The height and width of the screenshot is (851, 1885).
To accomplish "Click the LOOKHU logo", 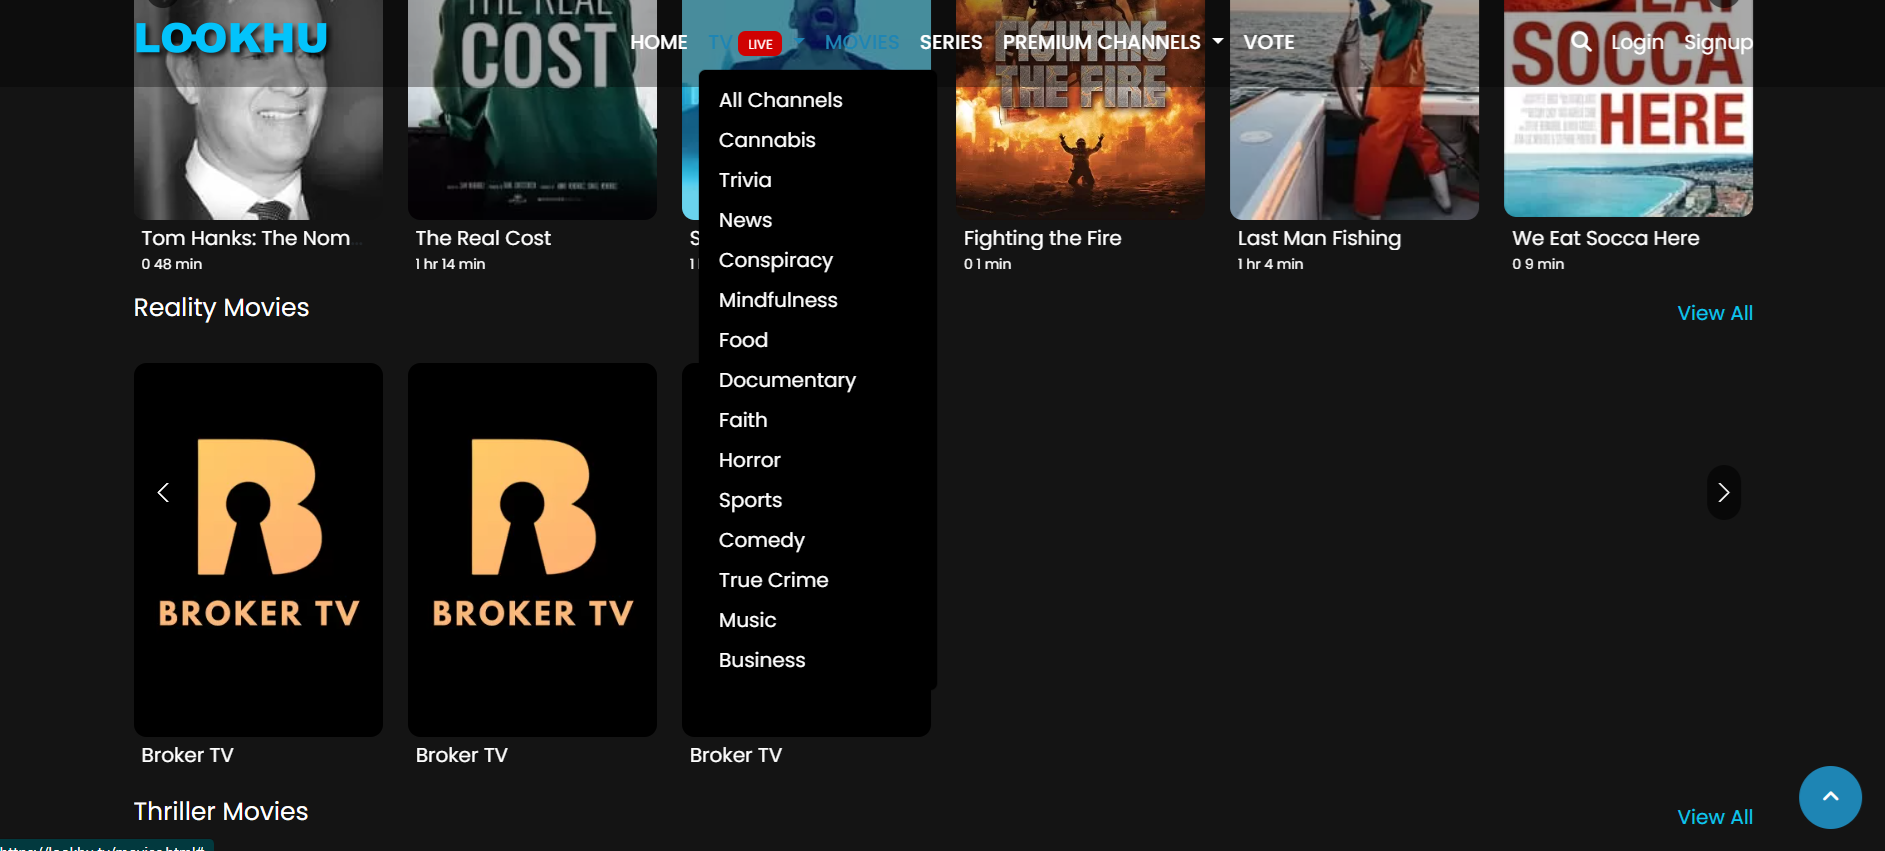I will pos(231,38).
